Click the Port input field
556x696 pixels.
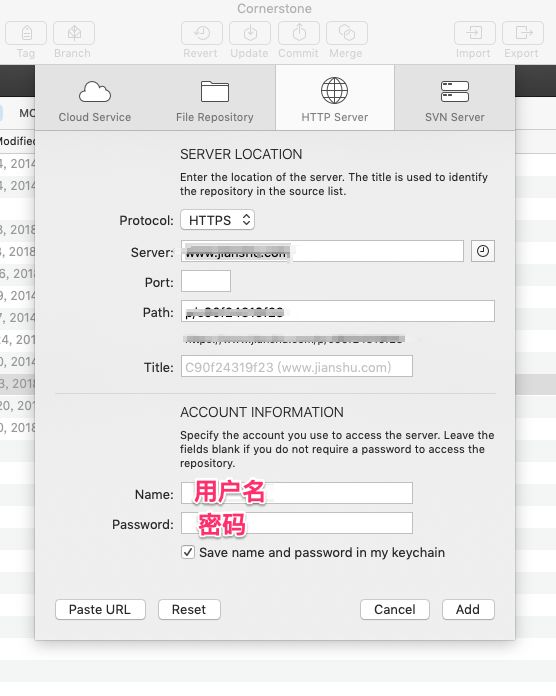coord(206,281)
